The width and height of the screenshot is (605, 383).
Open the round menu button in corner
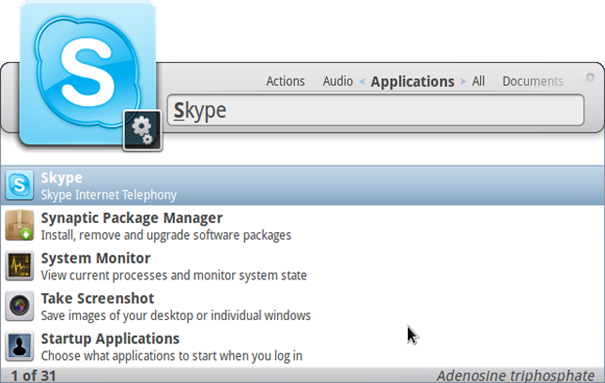click(590, 77)
